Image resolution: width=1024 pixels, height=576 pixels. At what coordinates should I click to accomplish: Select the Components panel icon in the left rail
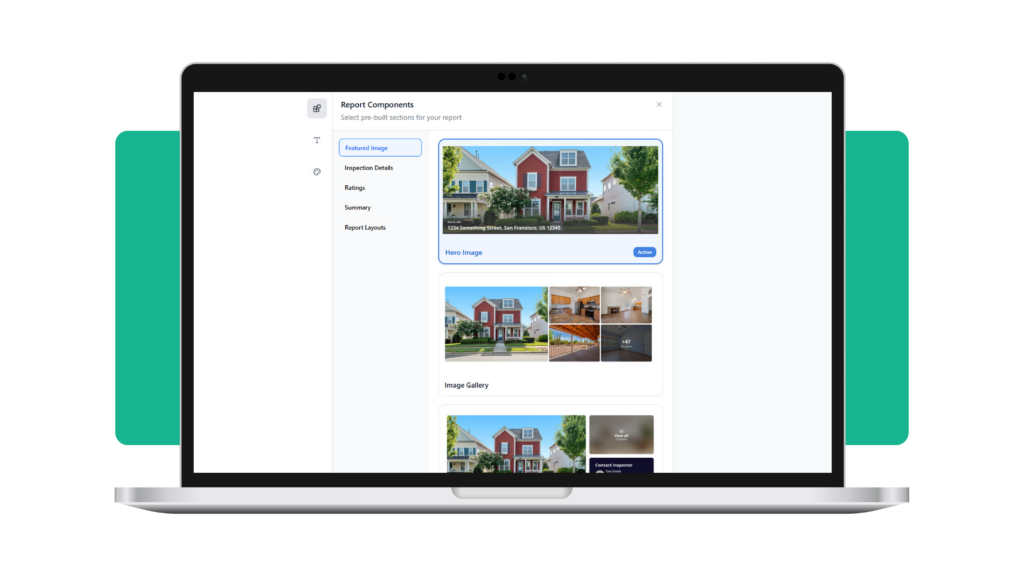[317, 107]
